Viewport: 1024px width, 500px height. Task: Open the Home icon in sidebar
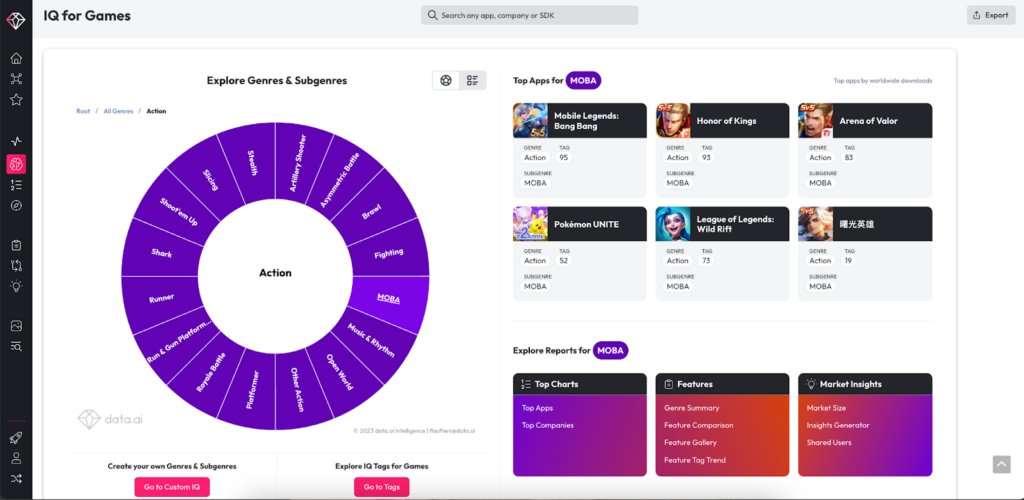[16, 59]
